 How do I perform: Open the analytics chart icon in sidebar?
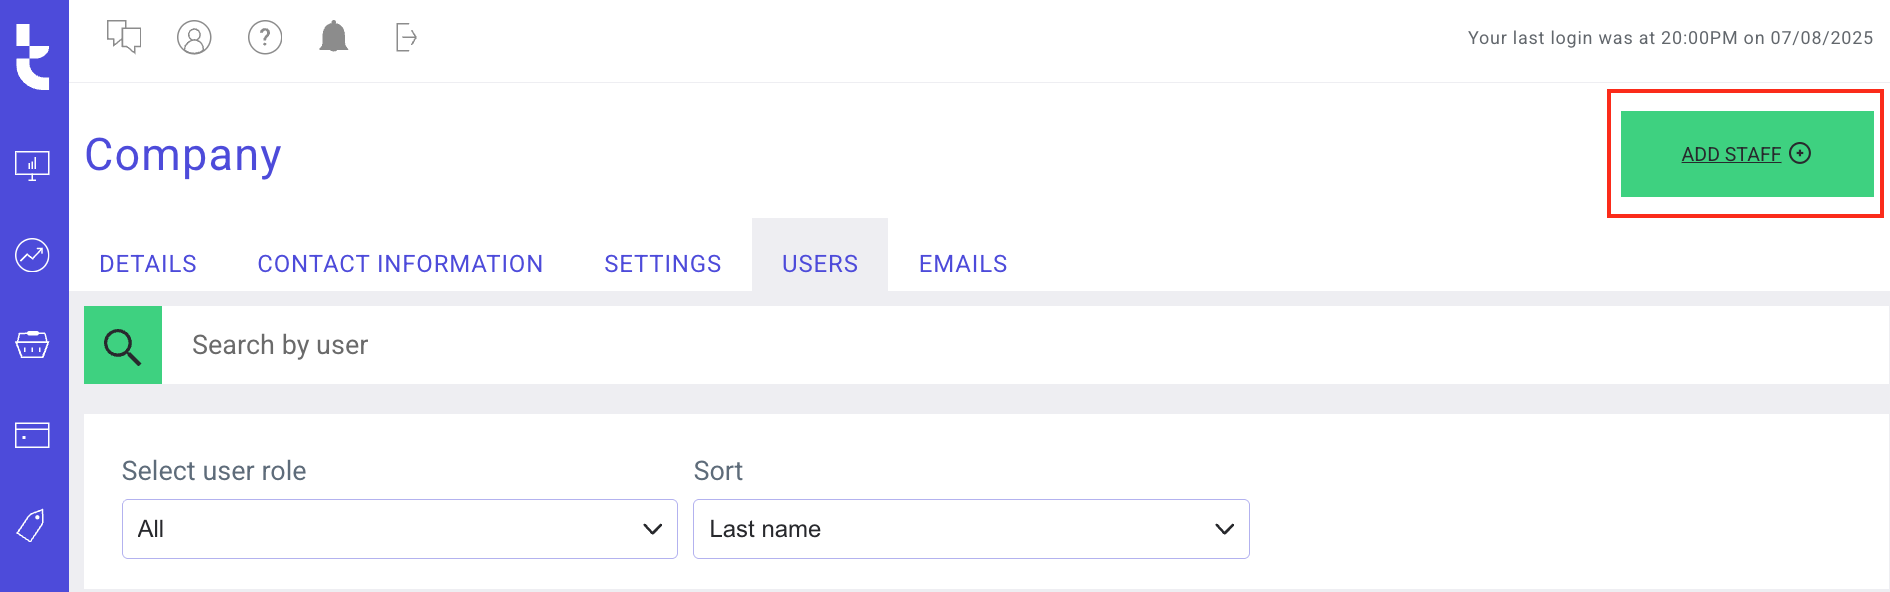point(32,255)
